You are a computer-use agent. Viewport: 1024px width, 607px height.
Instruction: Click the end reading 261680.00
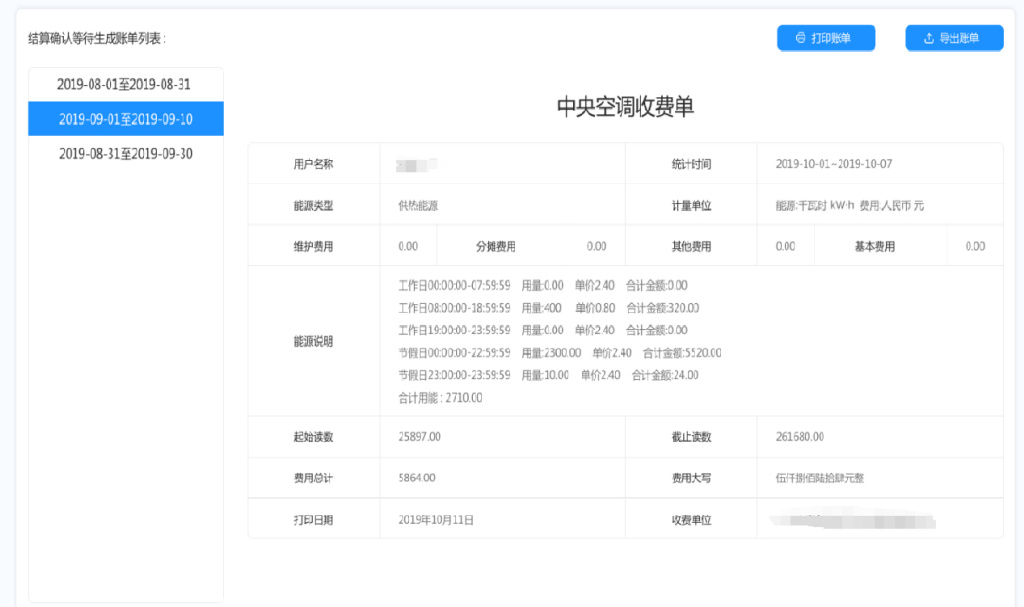pos(799,436)
